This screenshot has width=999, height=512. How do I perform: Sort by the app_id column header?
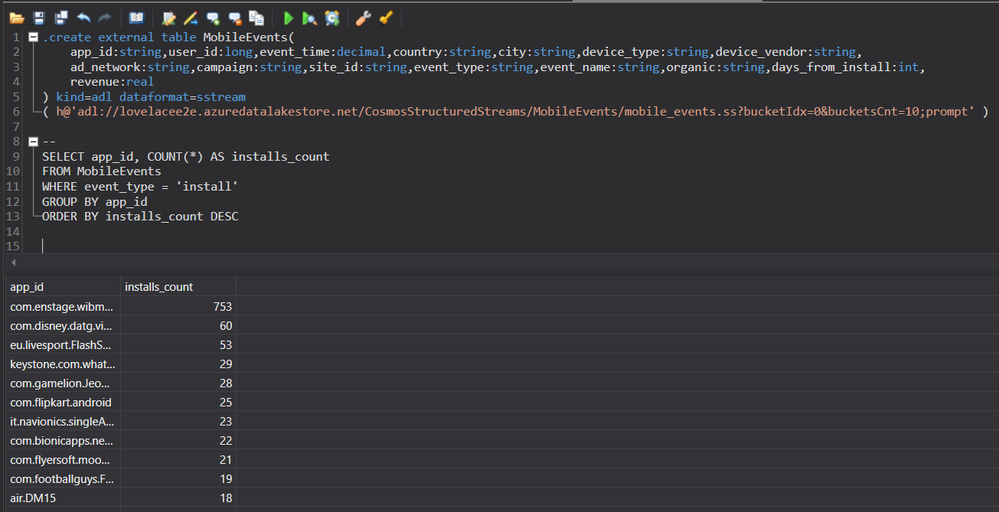62,287
